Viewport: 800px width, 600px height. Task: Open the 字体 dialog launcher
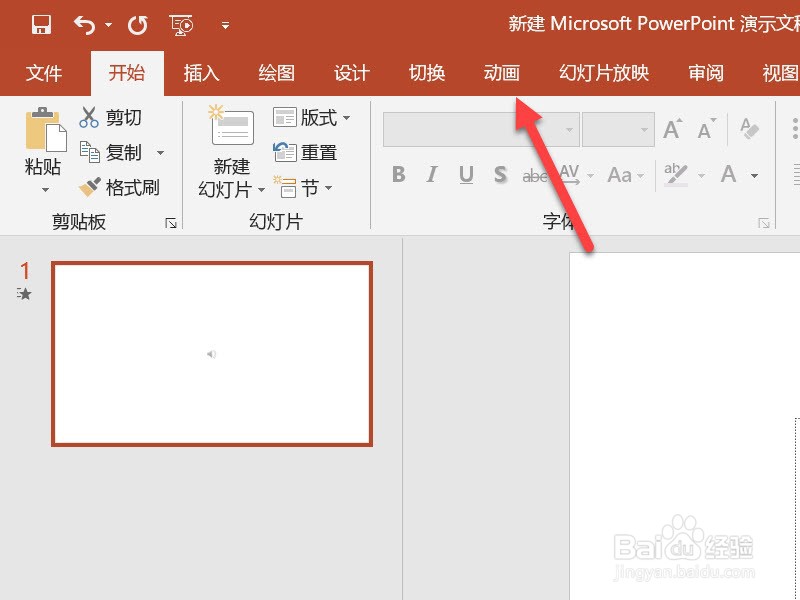[x=764, y=223]
